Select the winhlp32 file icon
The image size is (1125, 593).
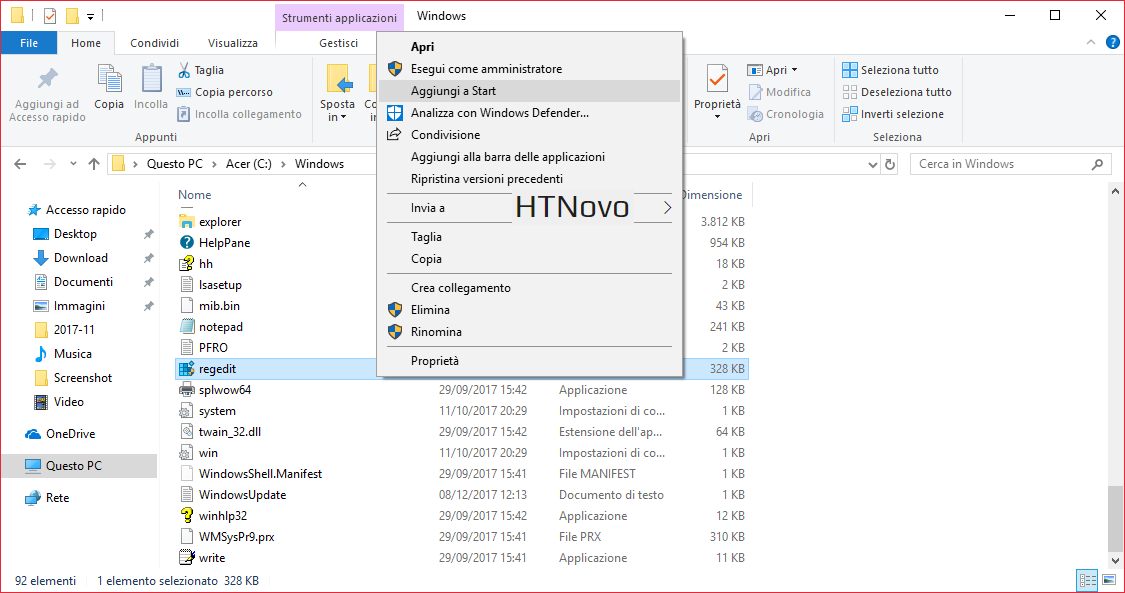click(187, 515)
